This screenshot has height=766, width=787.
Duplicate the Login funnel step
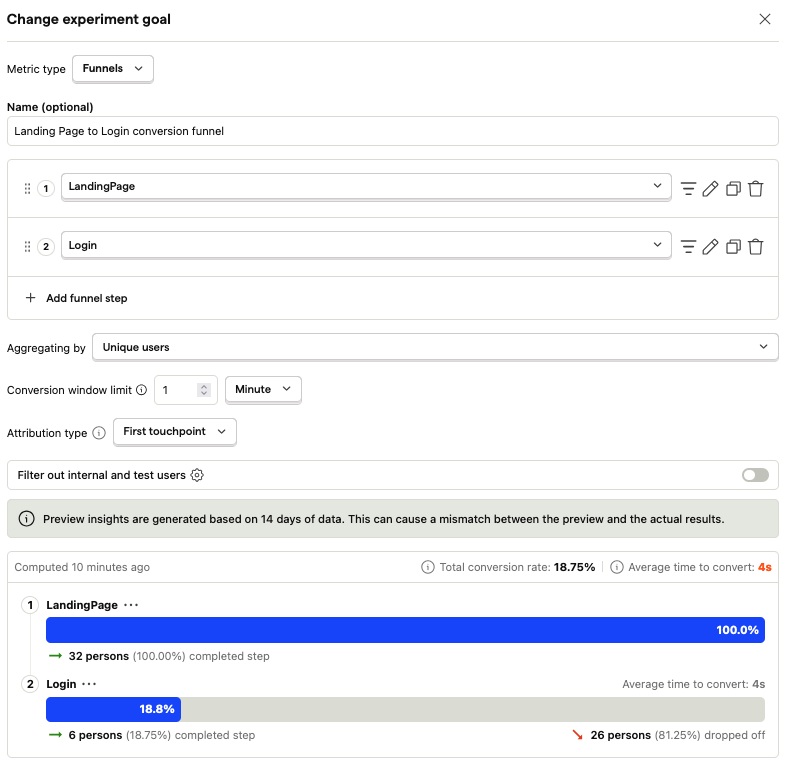click(733, 246)
